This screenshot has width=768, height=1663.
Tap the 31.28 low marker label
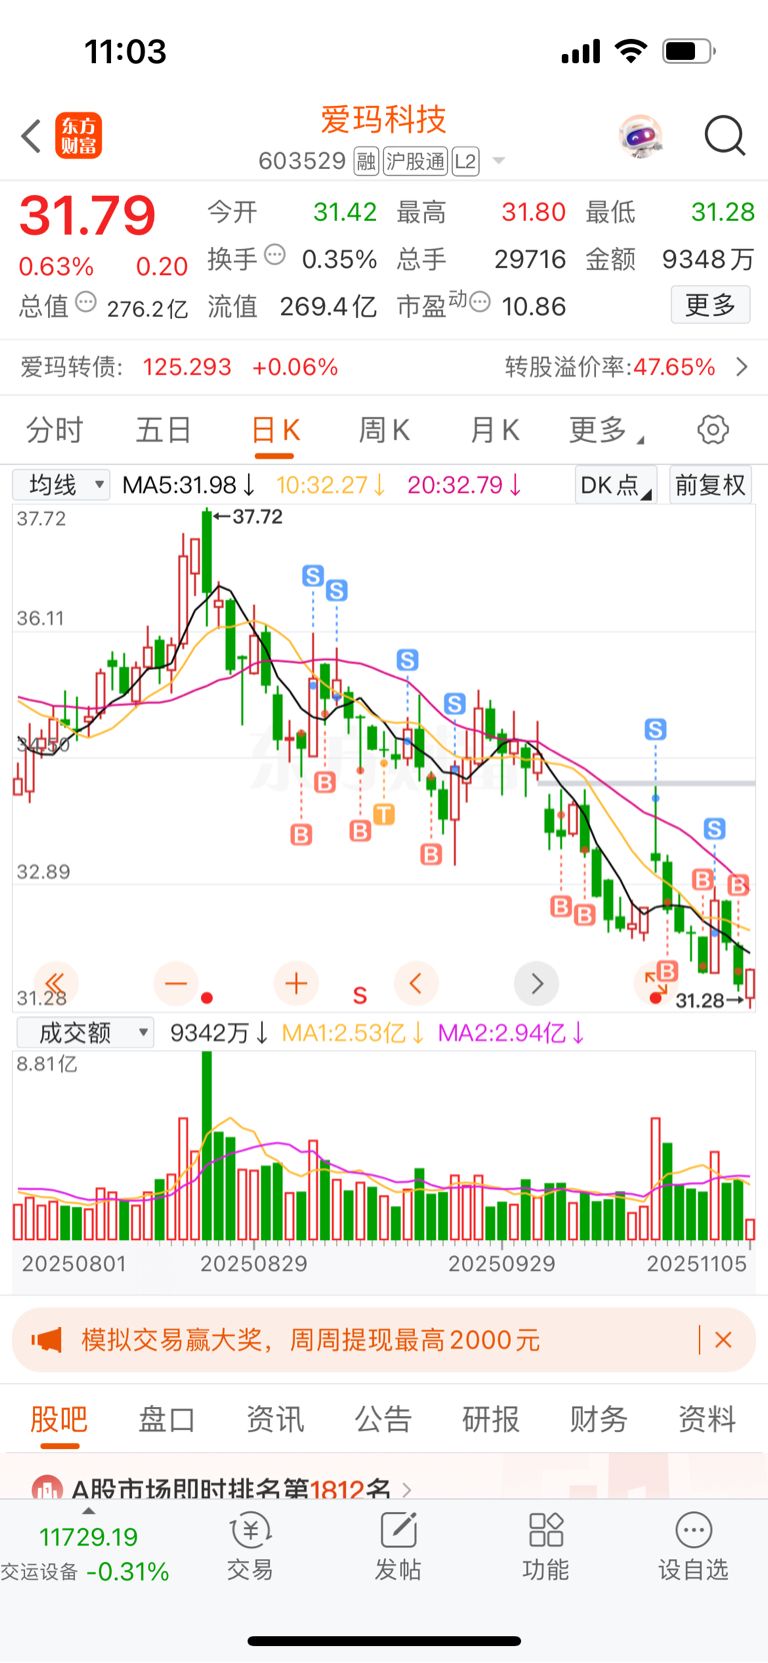709,1000
